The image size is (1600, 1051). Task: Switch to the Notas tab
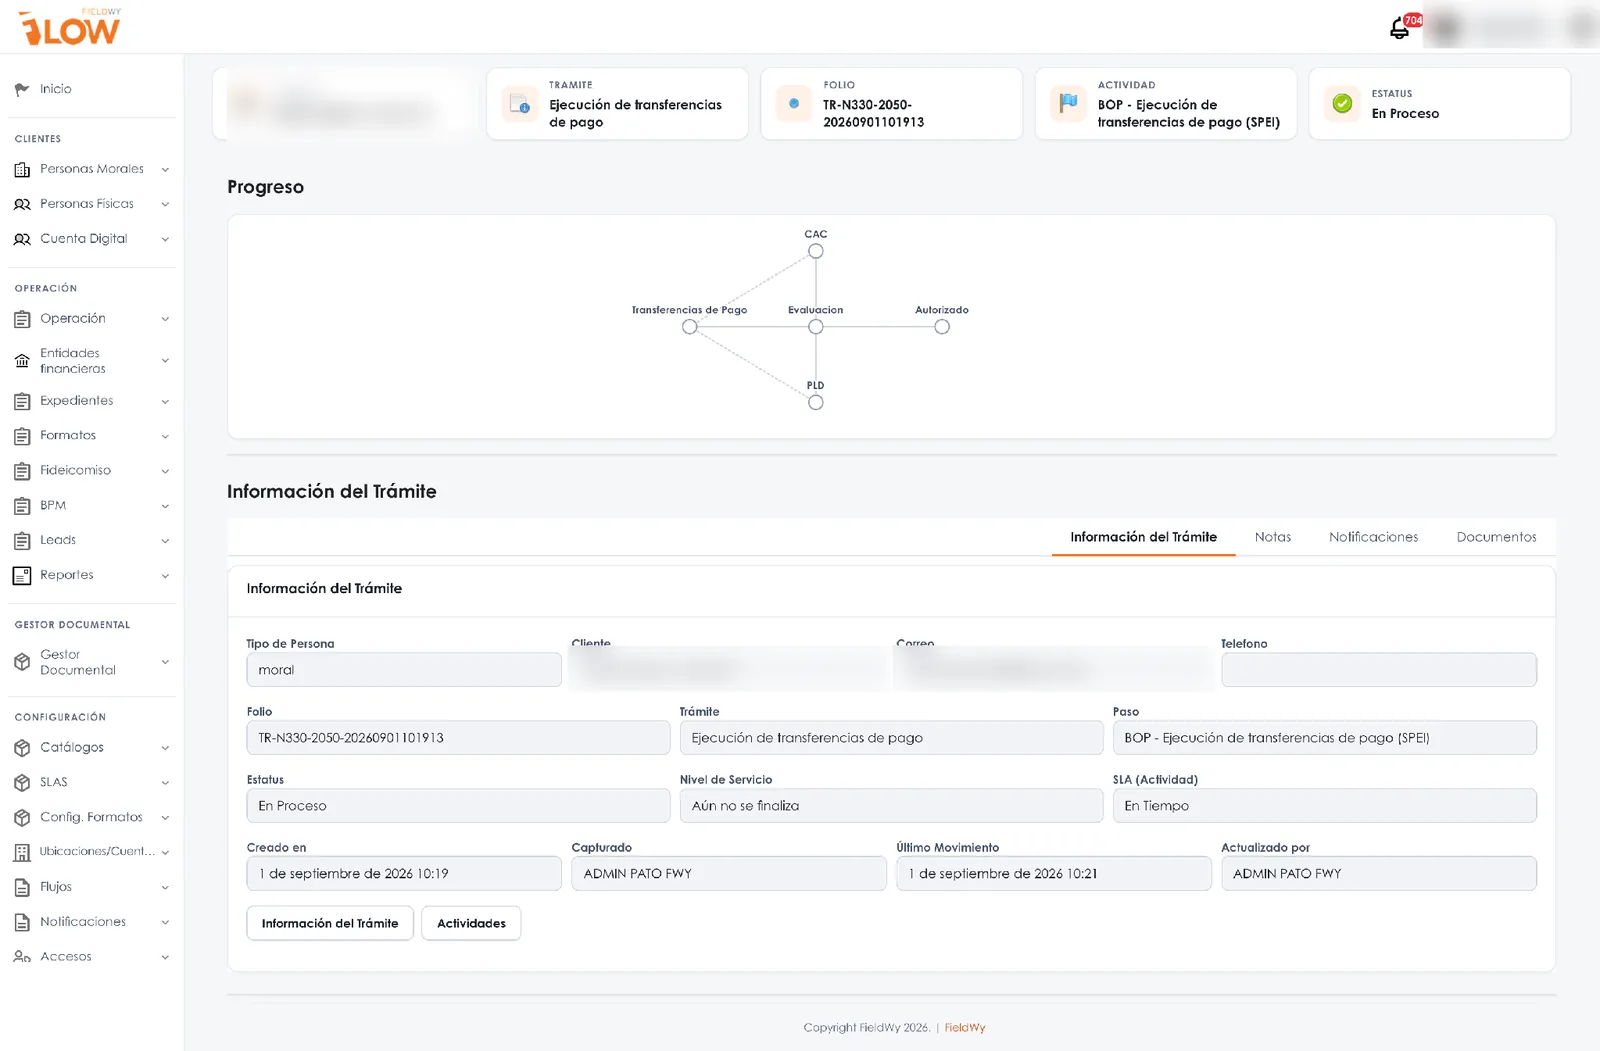[1273, 537]
